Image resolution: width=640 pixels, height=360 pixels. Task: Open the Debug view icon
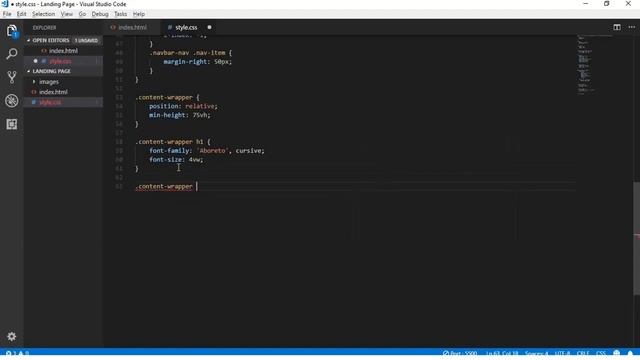(x=11, y=100)
